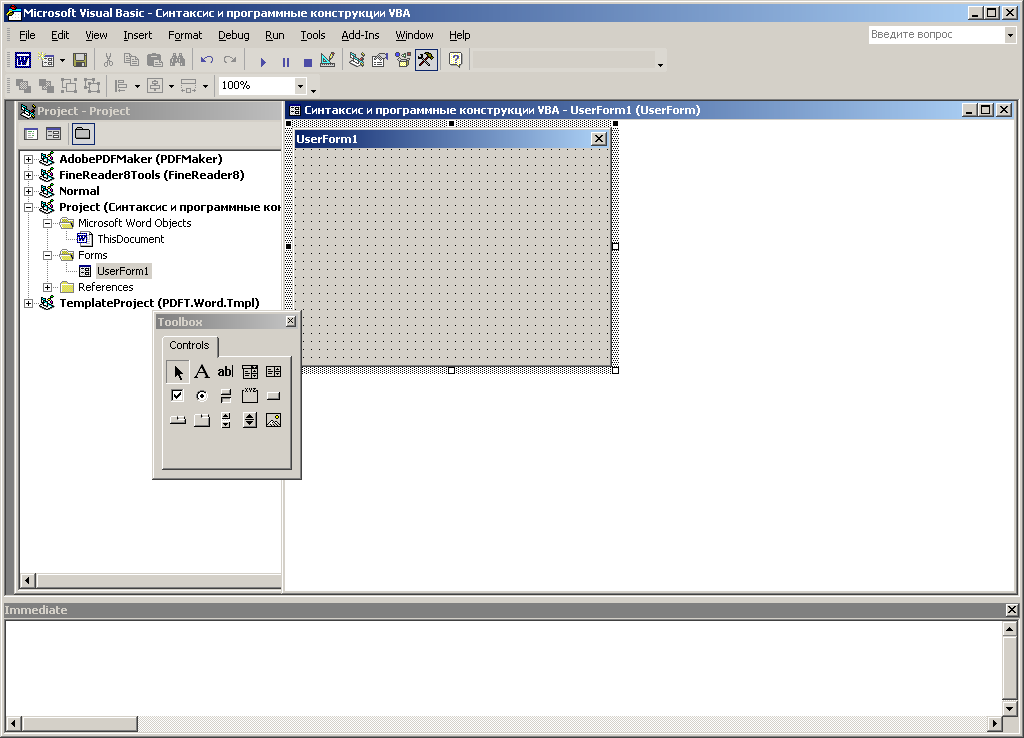This screenshot has height=738, width=1024.
Task: Select the MultiPage control in the Toolbox
Action: (202, 420)
